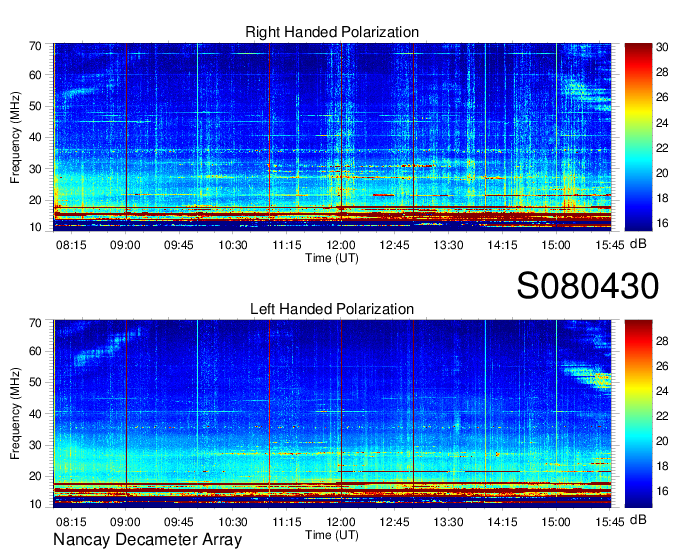
Task: Click the 28 dB value on the Left Handed colorbar
Action: click(x=662, y=341)
